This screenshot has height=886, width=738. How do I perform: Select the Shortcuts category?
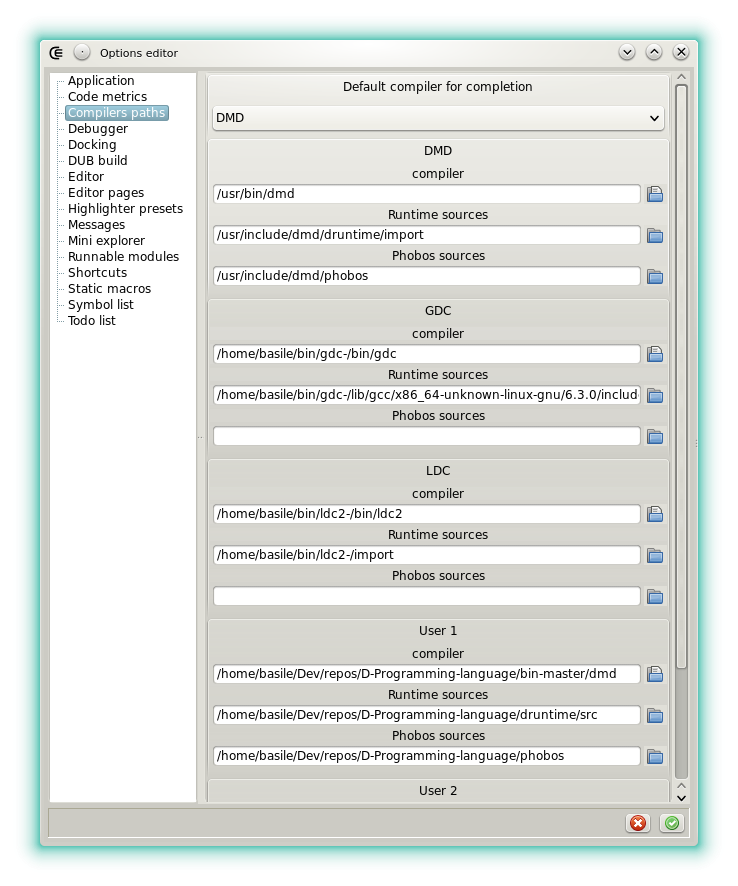click(x=97, y=273)
